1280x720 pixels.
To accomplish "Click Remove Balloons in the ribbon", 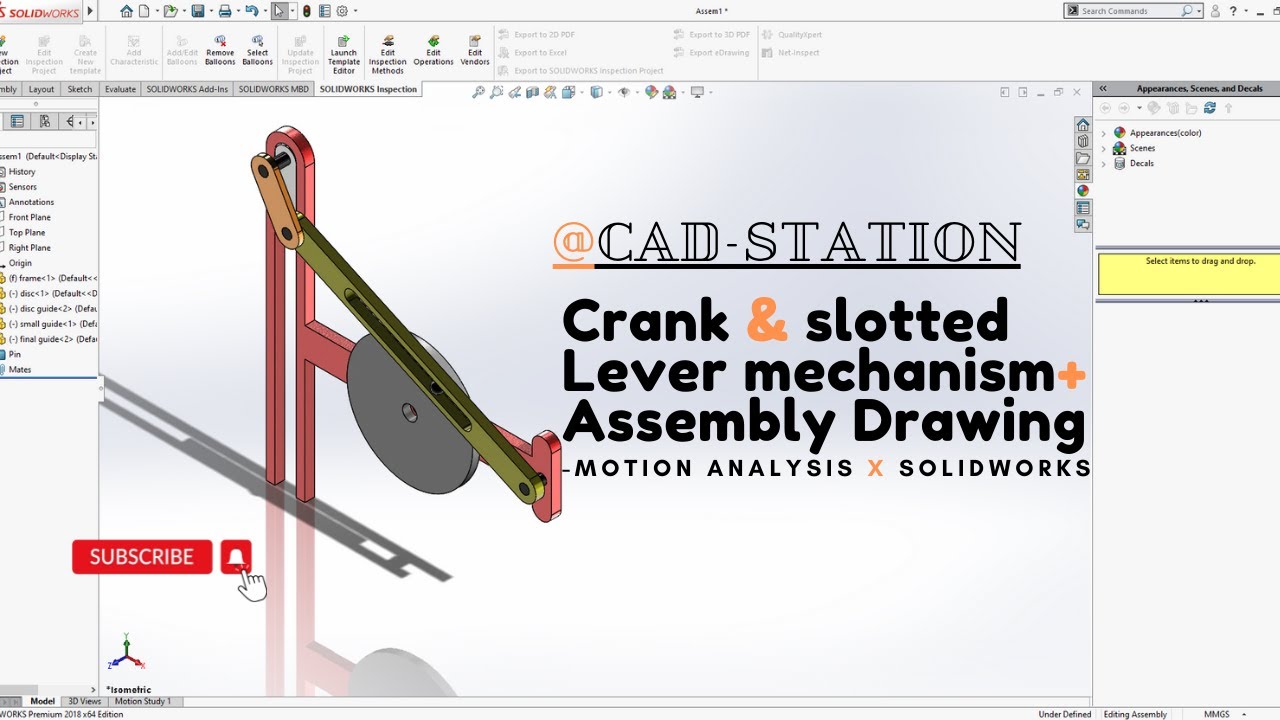I will [x=220, y=49].
